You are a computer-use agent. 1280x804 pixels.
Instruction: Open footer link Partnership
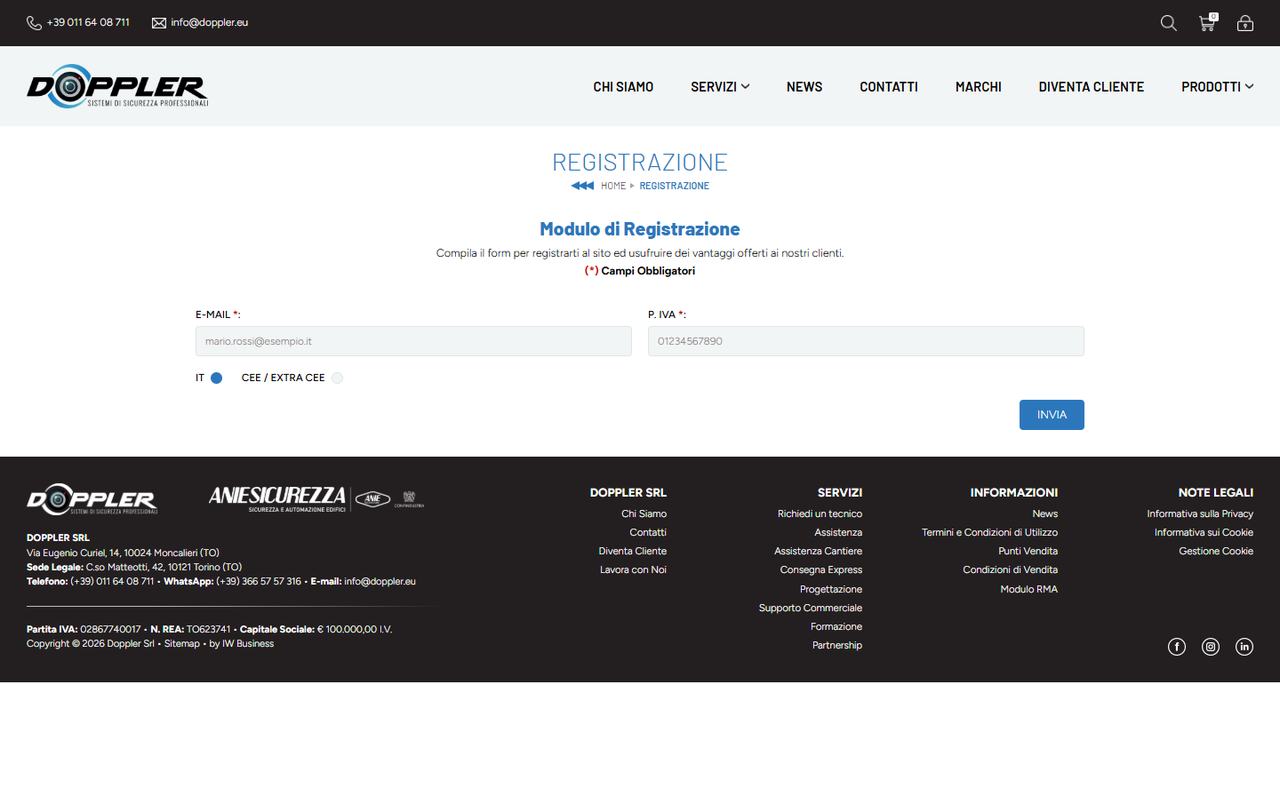[x=837, y=646]
